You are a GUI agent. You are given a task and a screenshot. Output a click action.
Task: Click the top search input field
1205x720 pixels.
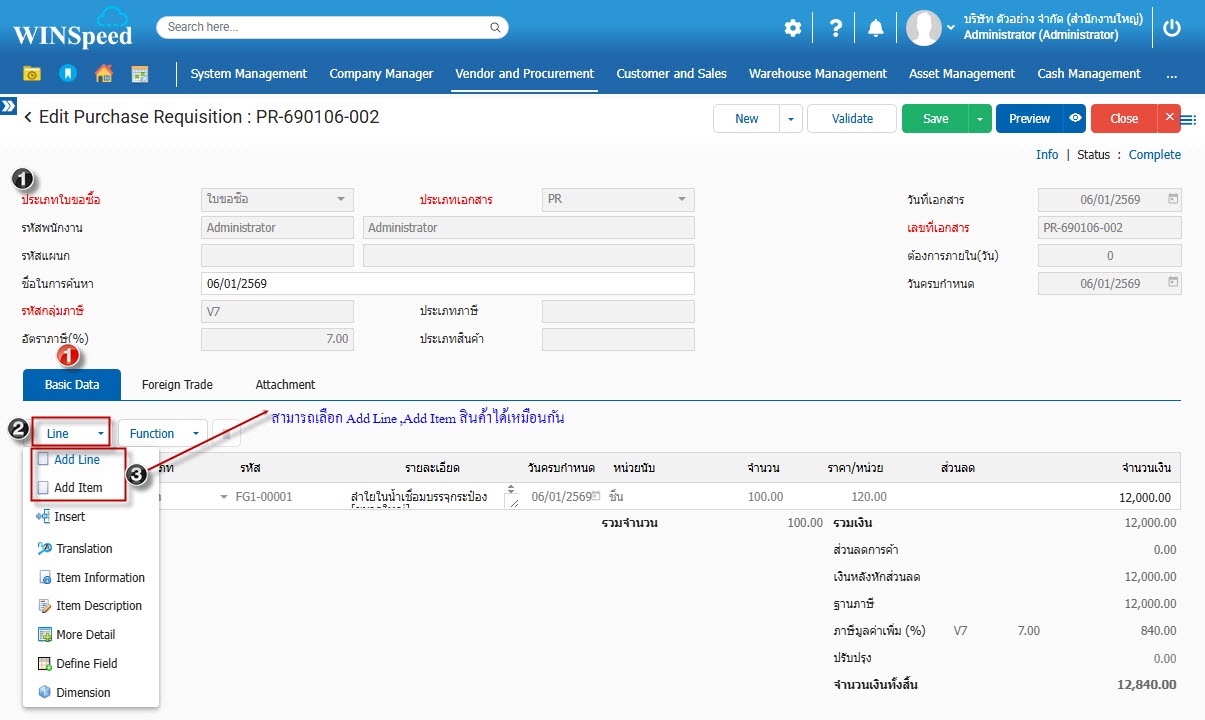(332, 27)
